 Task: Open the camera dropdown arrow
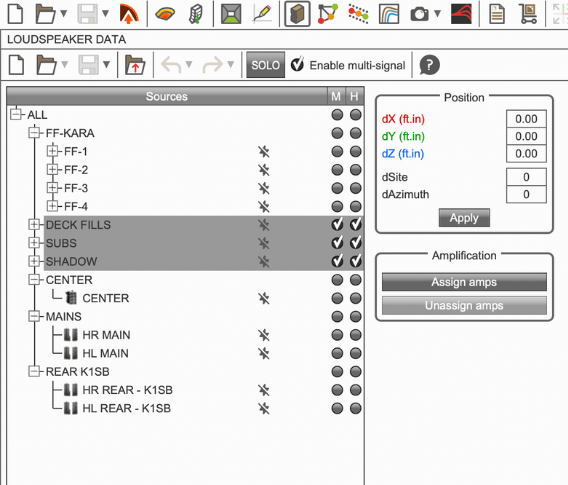pos(438,14)
